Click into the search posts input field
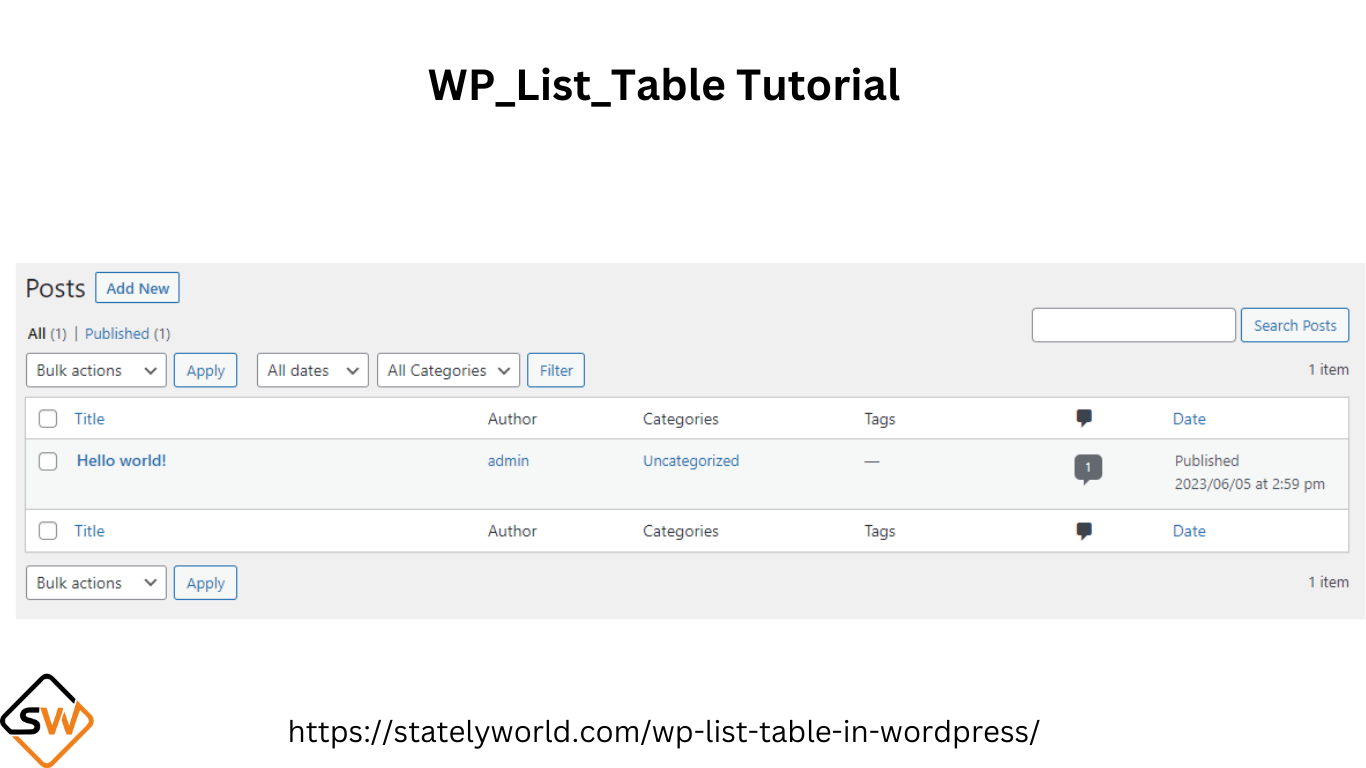Viewport: 1366px width, 768px height. click(x=1134, y=325)
